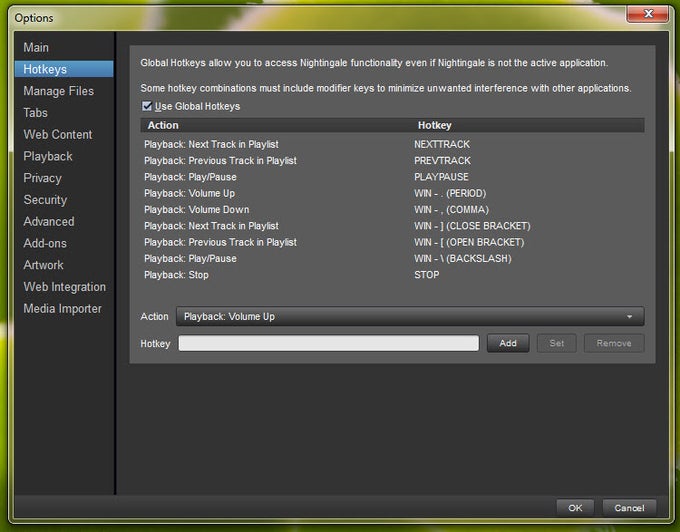This screenshot has width=680, height=532.
Task: Open the Main options section
Action: pyautogui.click(x=64, y=47)
